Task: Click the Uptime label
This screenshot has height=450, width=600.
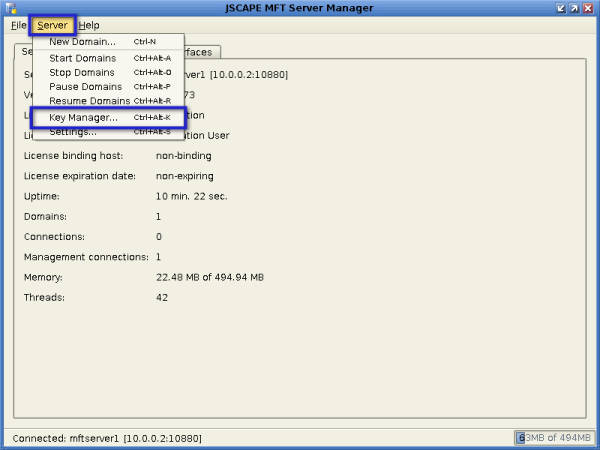Action: pos(42,196)
